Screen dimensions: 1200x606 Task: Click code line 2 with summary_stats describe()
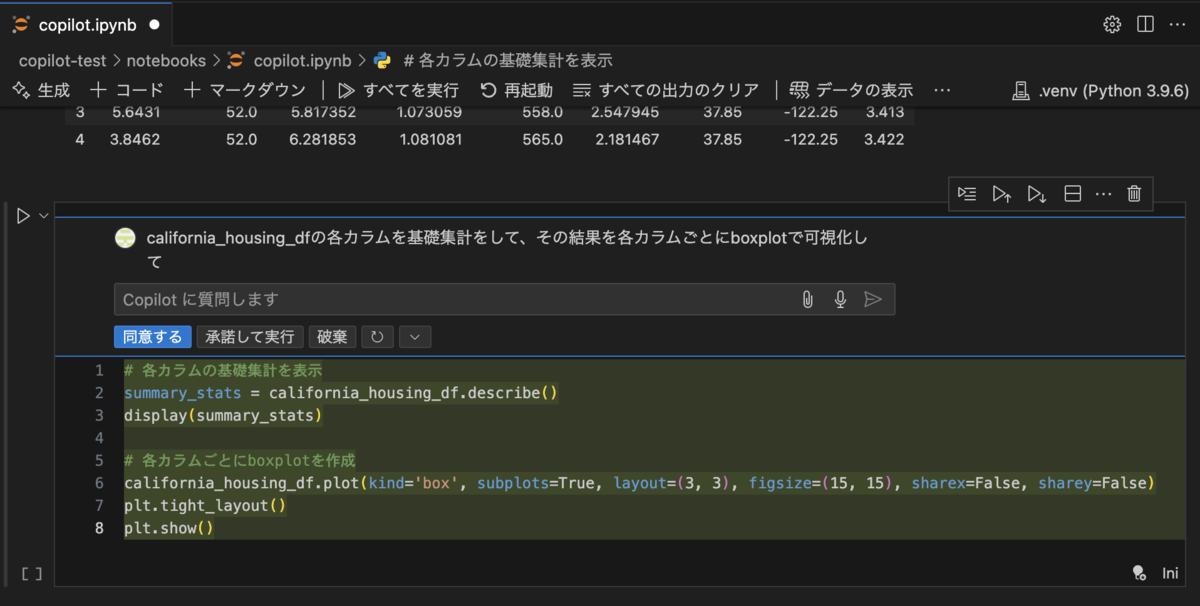(340, 393)
